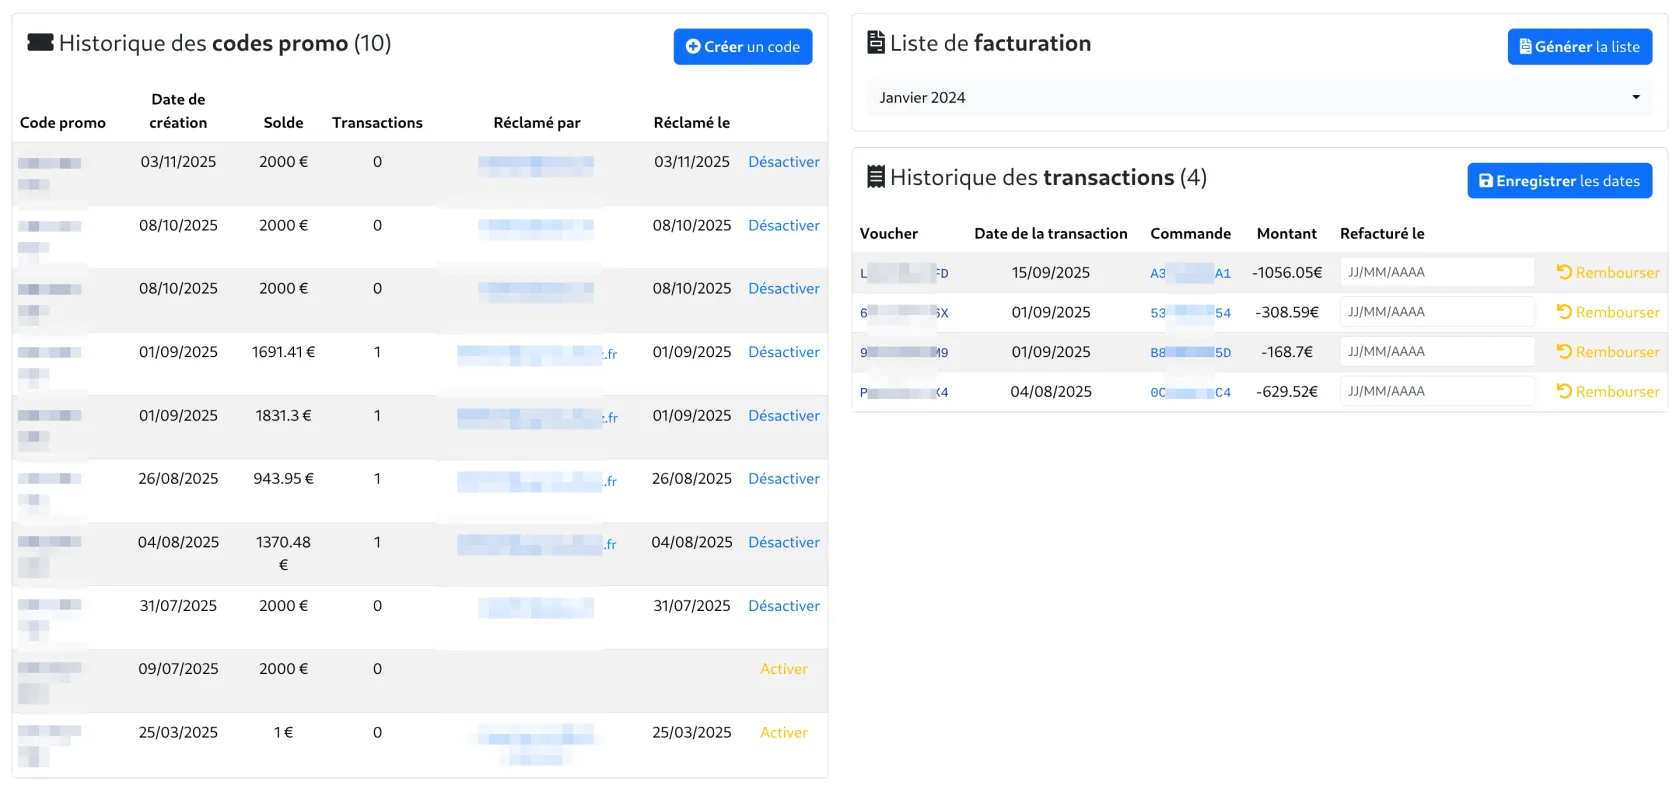Viewport: 1680px width, 793px height.
Task: Click the refund arrow icon for -308.59€ transaction
Action: pyautogui.click(x=1564, y=312)
